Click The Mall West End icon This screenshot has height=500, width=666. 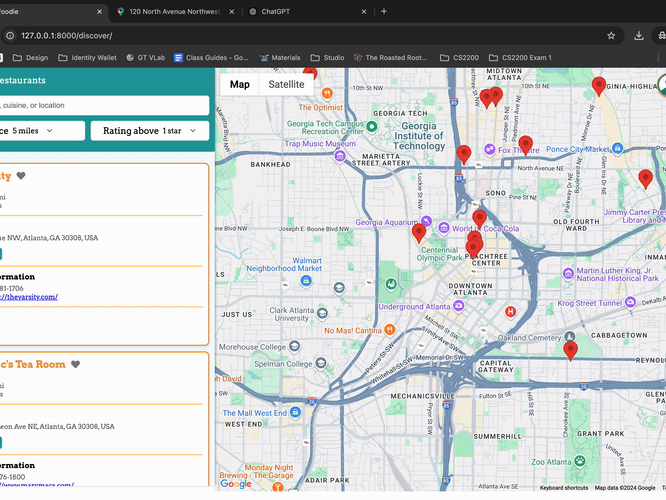pyautogui.click(x=296, y=412)
